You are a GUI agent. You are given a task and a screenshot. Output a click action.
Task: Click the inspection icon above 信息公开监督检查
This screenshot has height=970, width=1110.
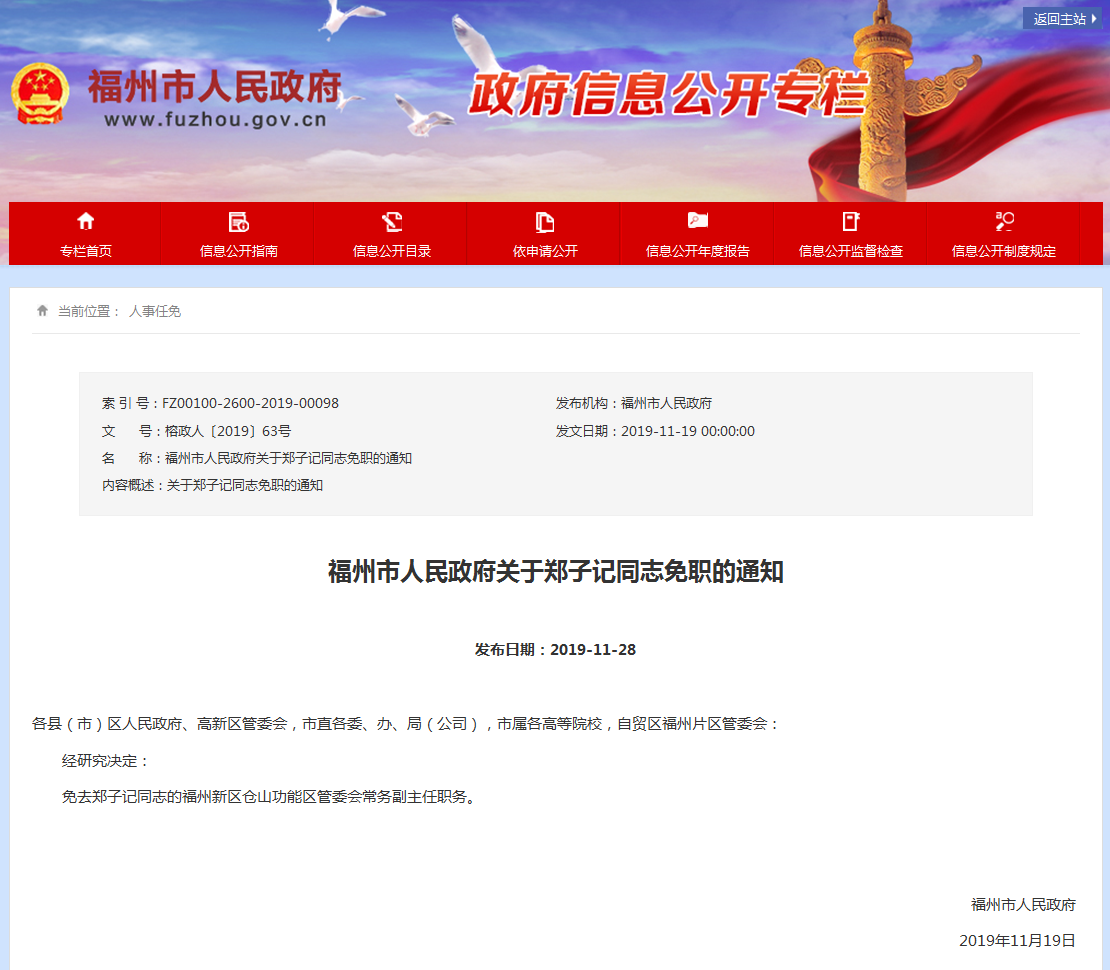point(850,221)
